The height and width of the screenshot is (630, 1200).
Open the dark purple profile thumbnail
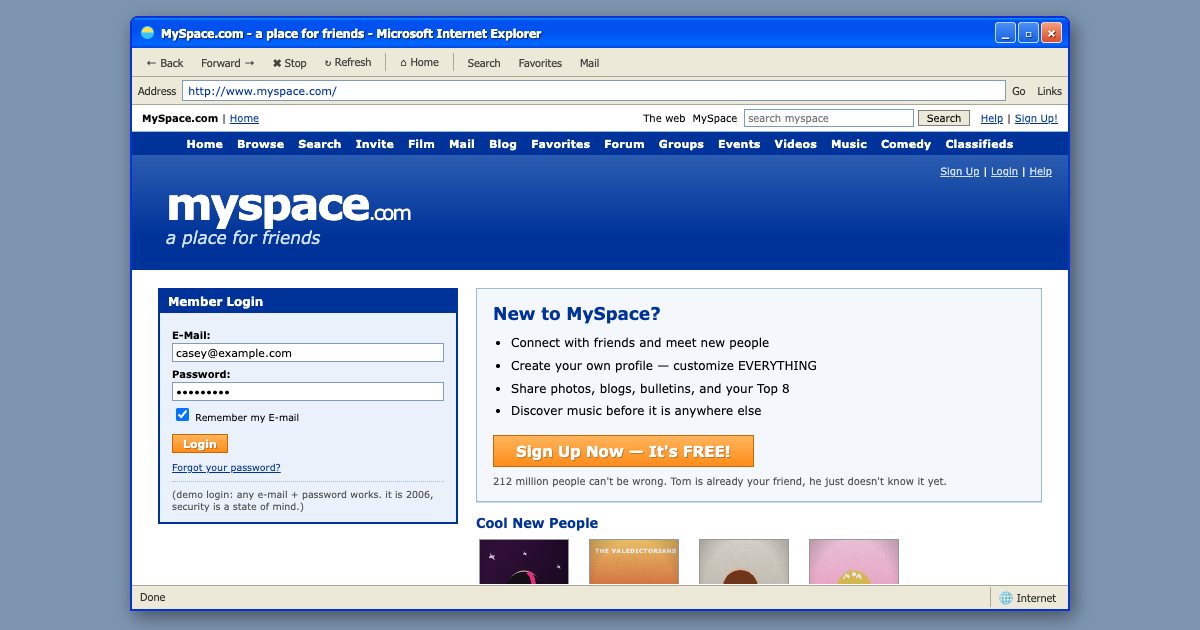pos(524,562)
